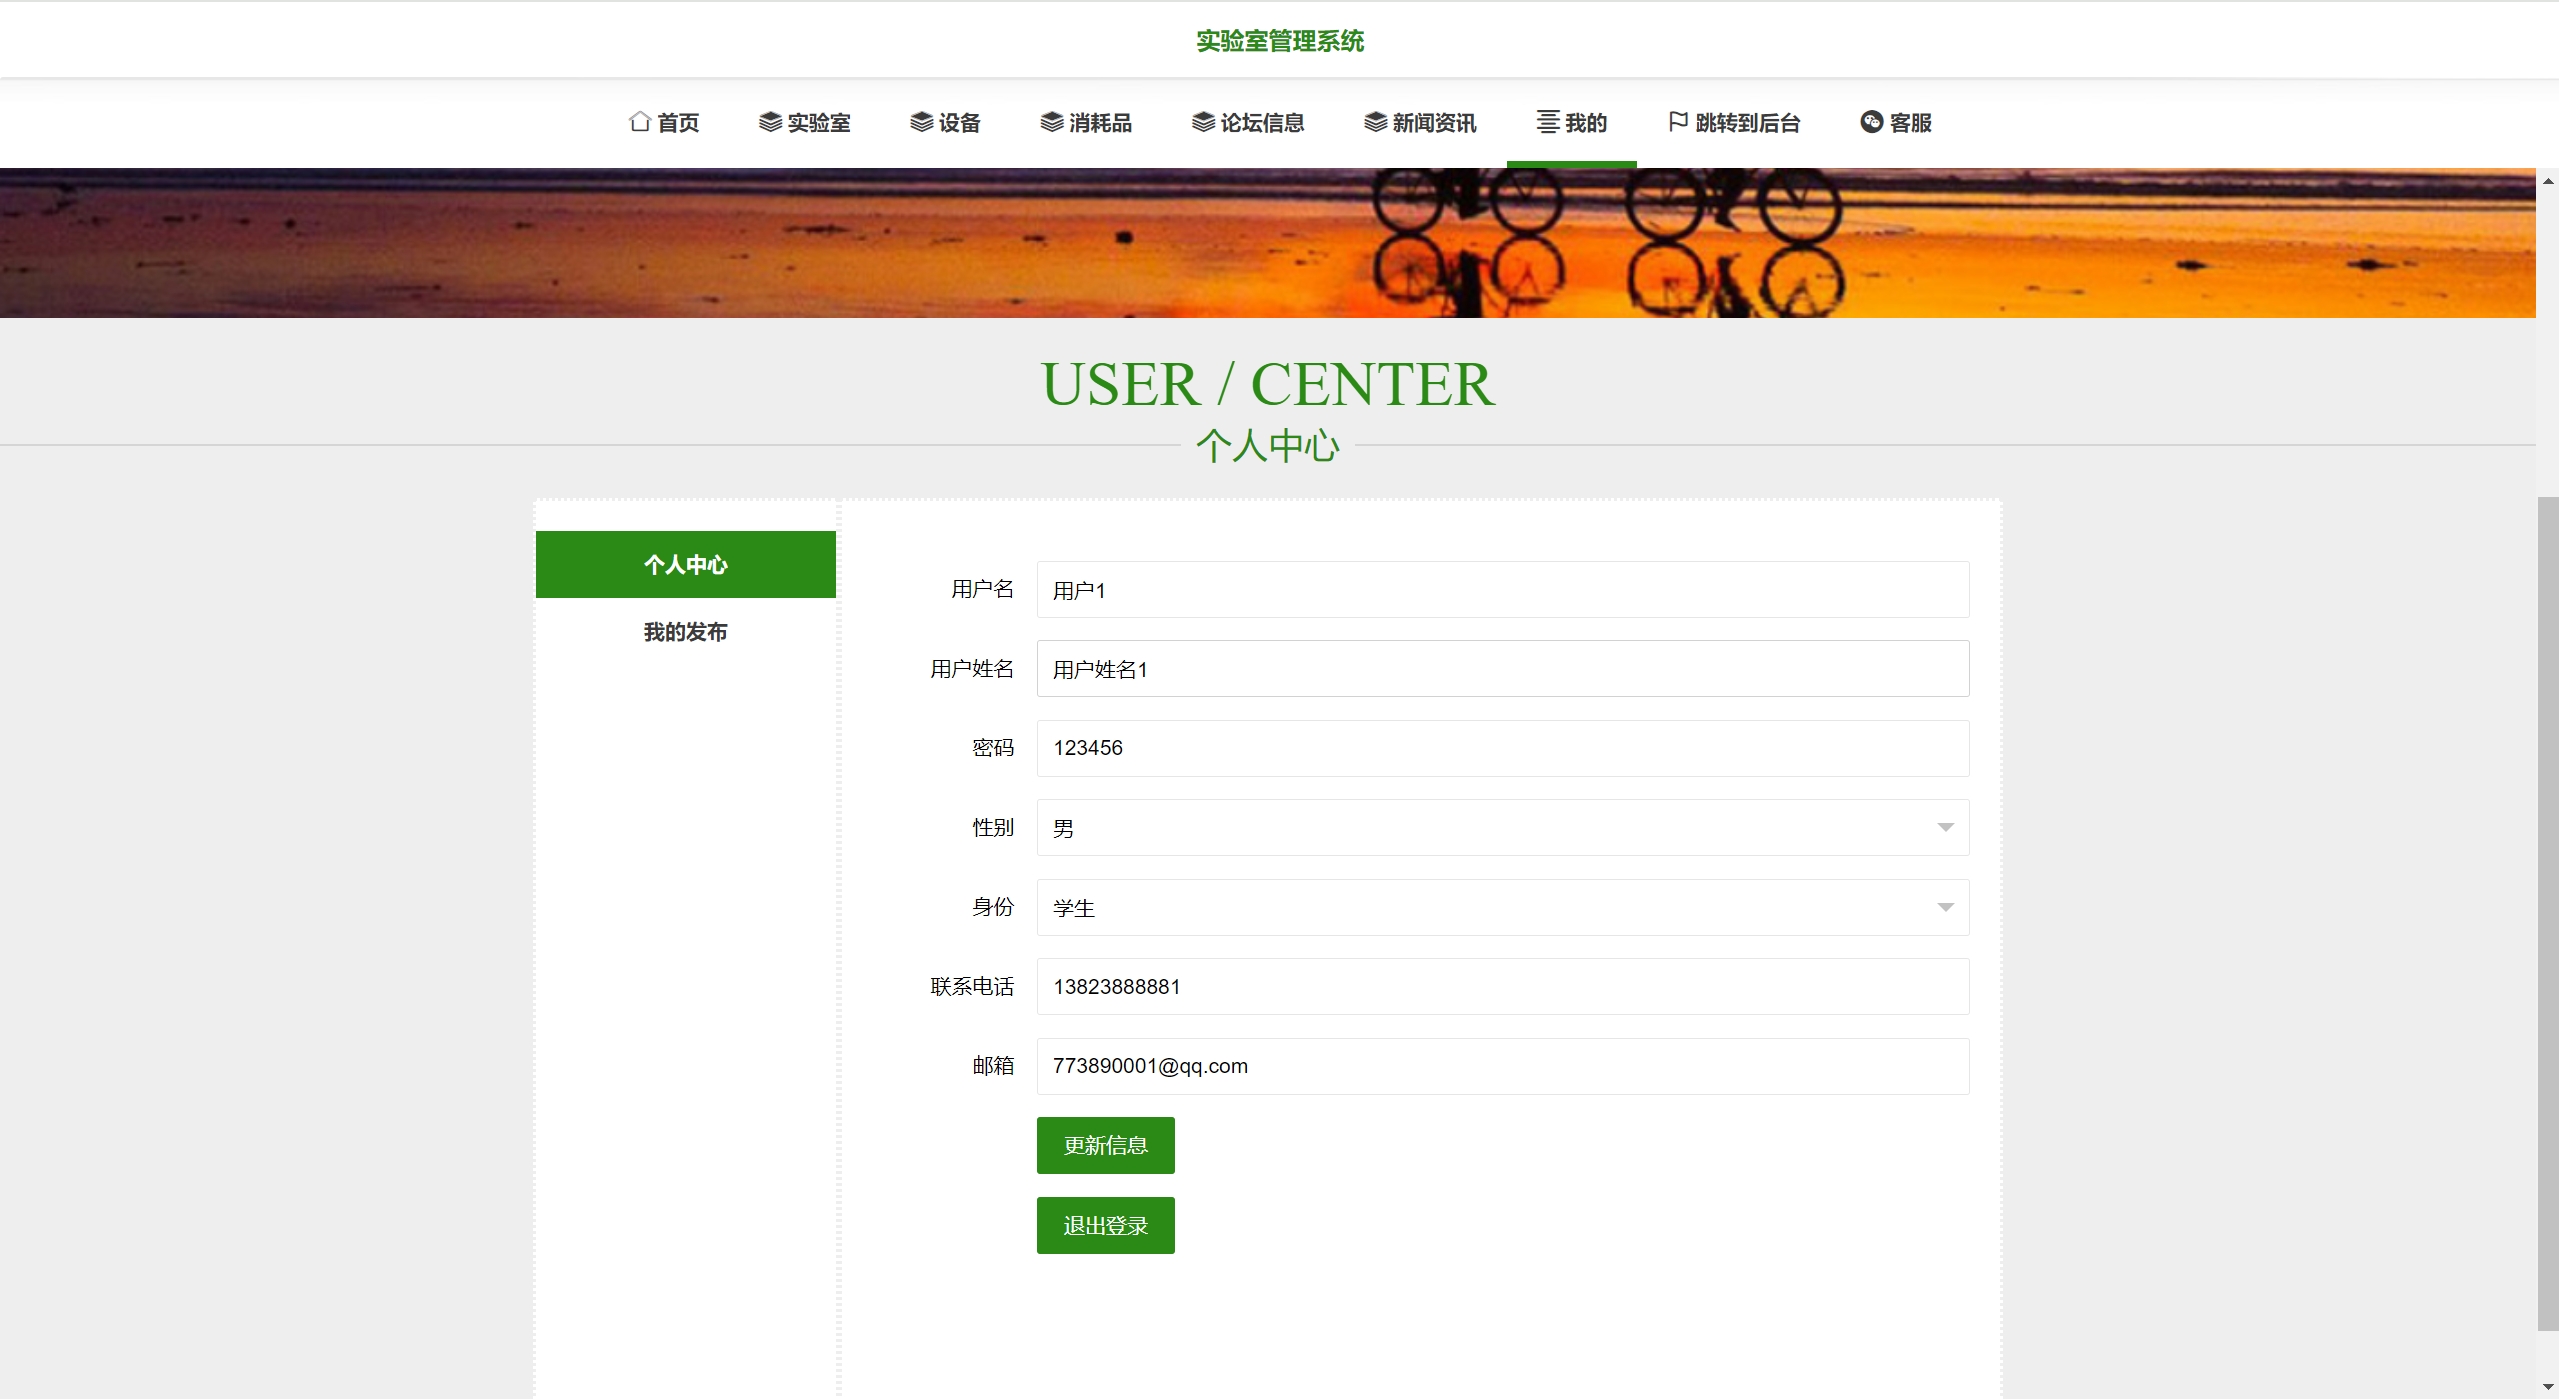This screenshot has height=1399, width=2559.
Task: Click the stack icon beside 论坛信息
Action: point(1203,122)
